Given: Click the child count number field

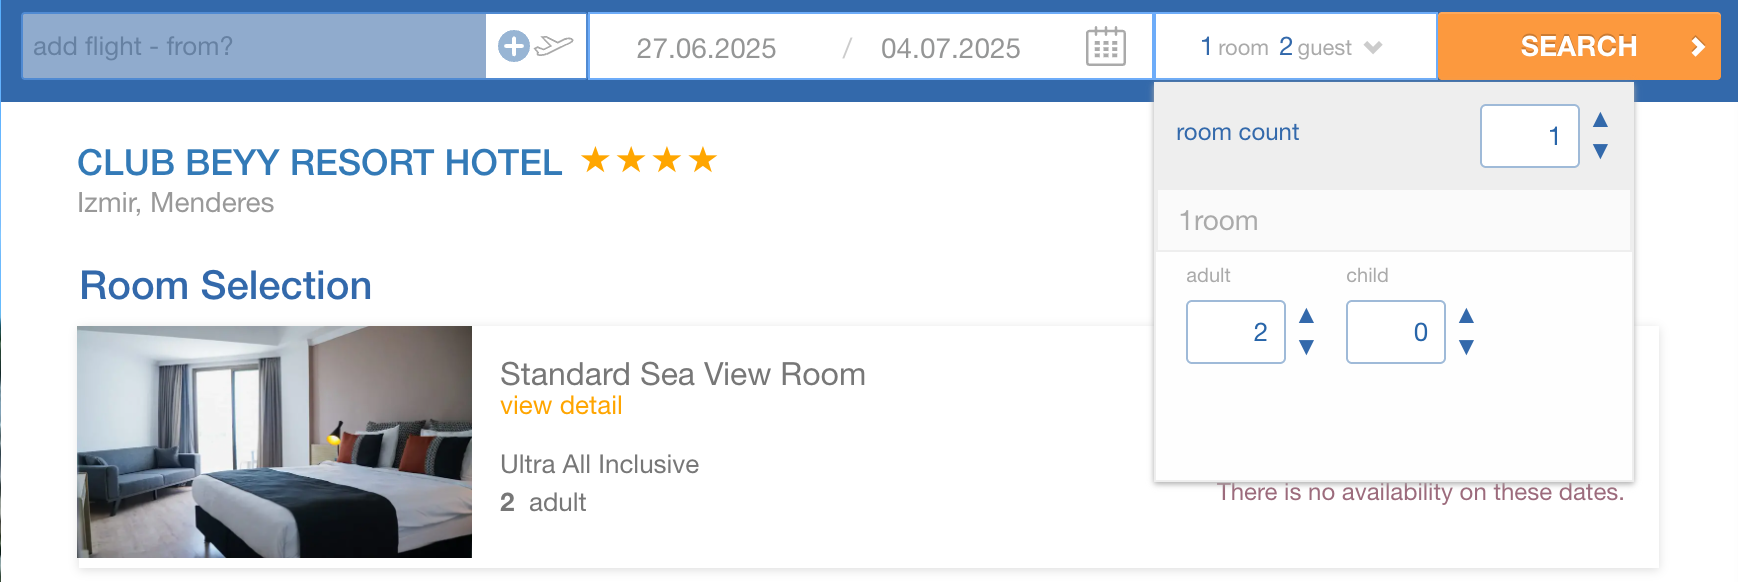Looking at the screenshot, I should [1395, 332].
